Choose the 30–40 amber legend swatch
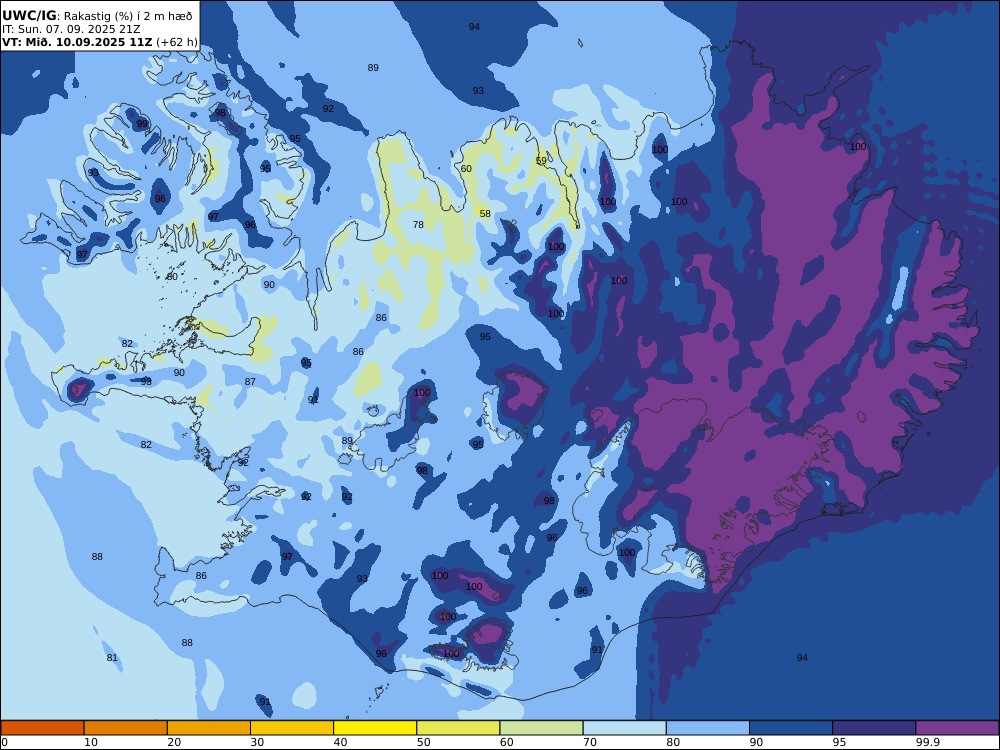This screenshot has height=750, width=1000. point(292,728)
